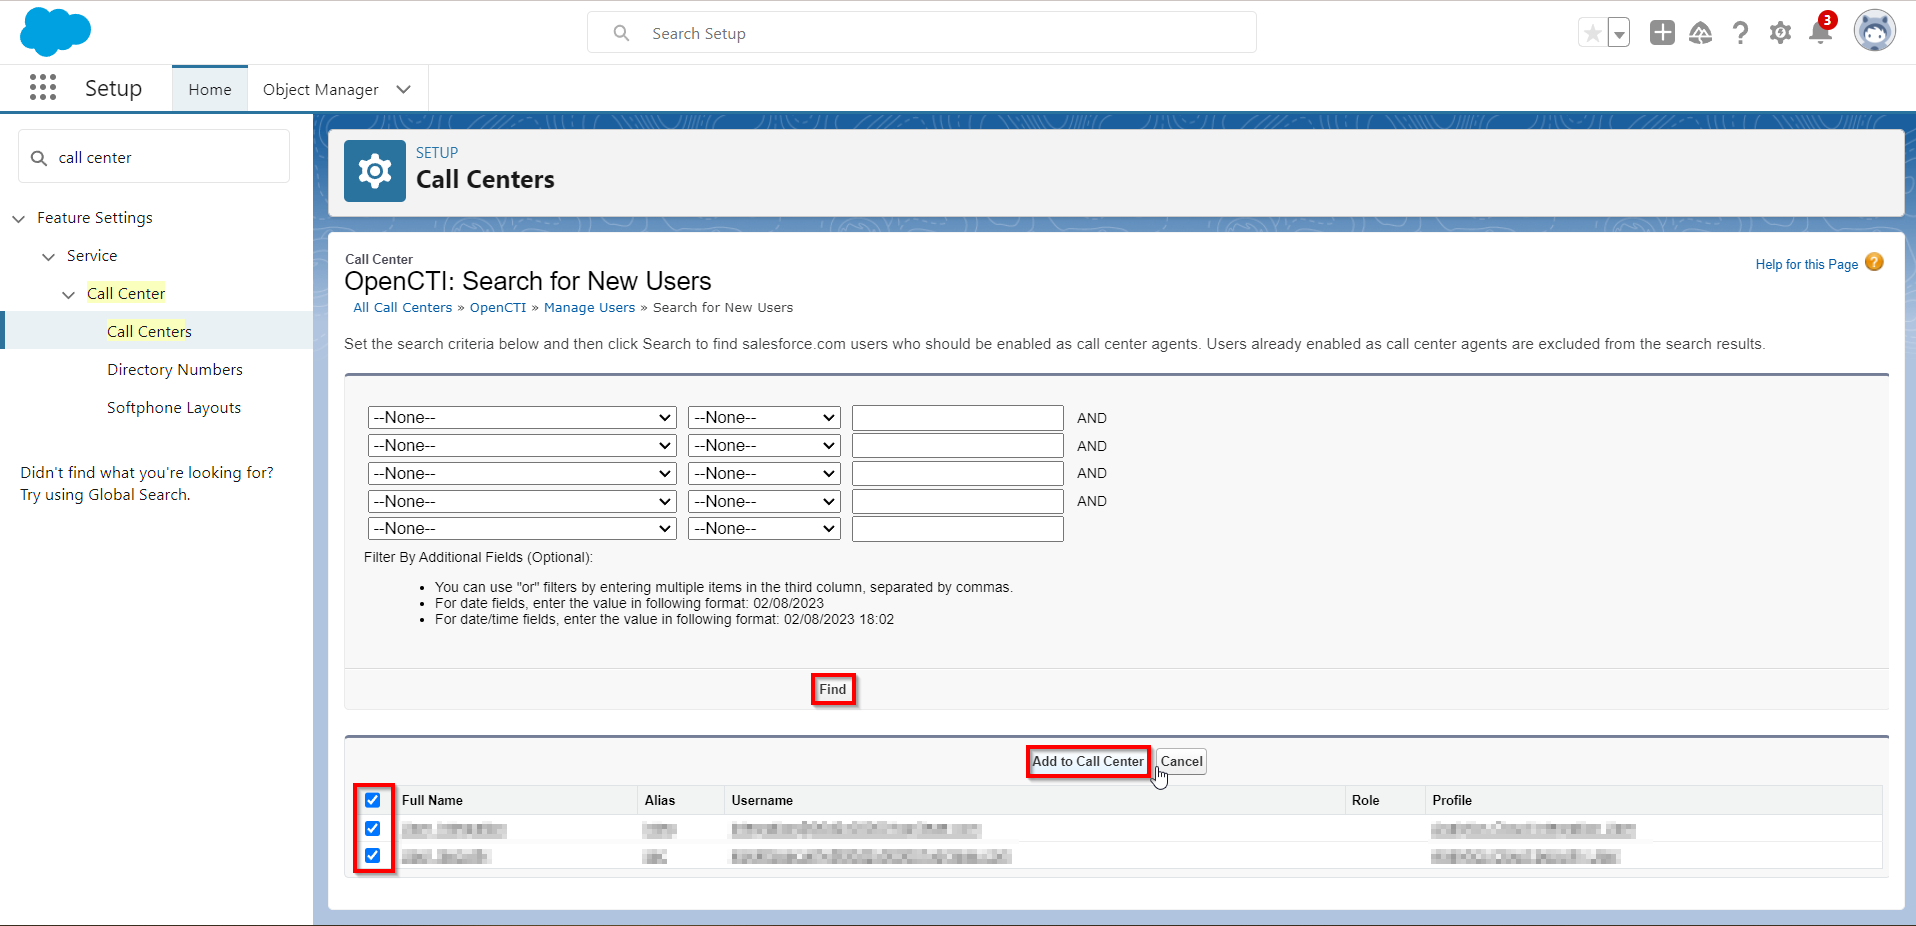Collapse the Feature Settings tree node

coord(18,218)
